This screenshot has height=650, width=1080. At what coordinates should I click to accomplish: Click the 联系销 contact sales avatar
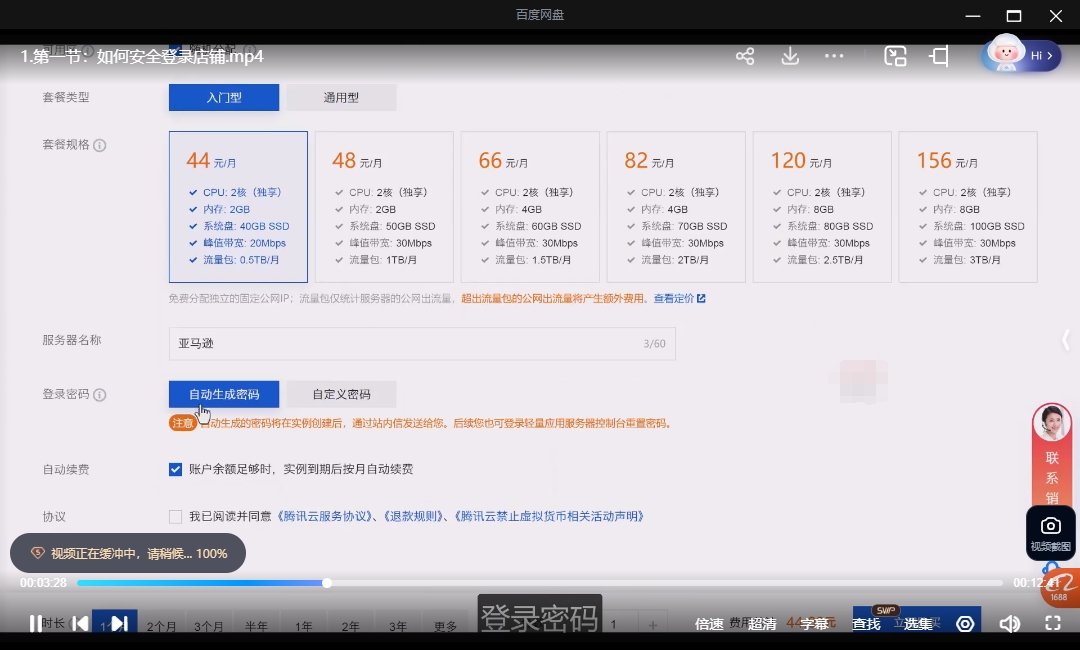pyautogui.click(x=1052, y=423)
